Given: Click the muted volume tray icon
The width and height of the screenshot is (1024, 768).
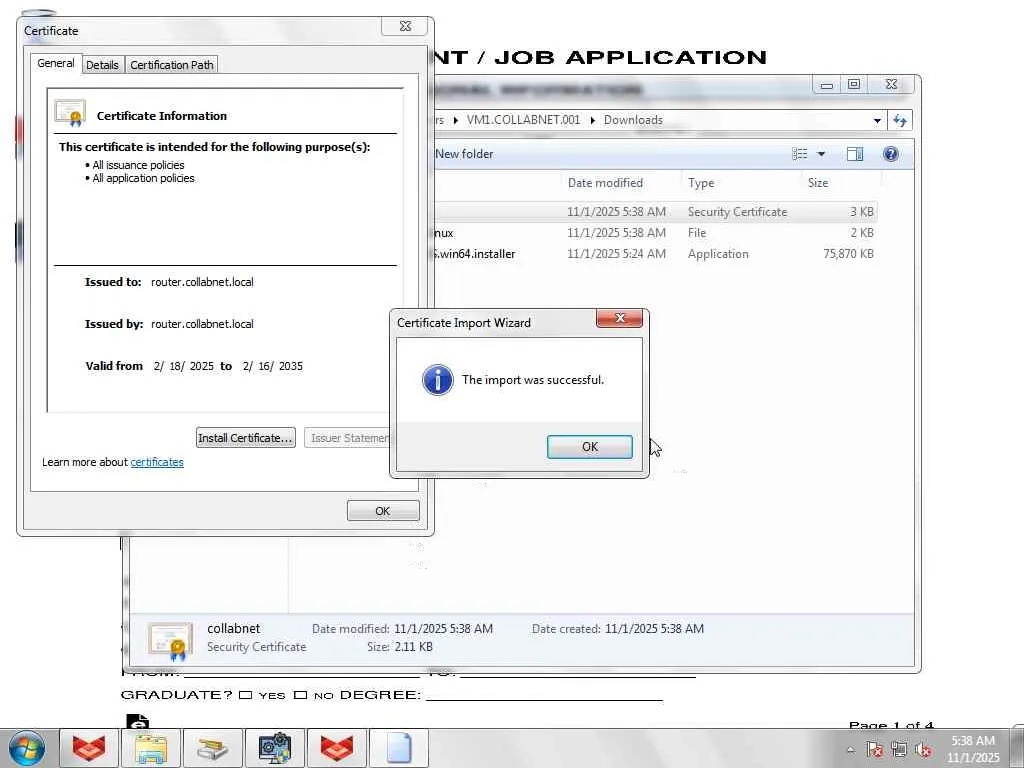Looking at the screenshot, I should (923, 750).
